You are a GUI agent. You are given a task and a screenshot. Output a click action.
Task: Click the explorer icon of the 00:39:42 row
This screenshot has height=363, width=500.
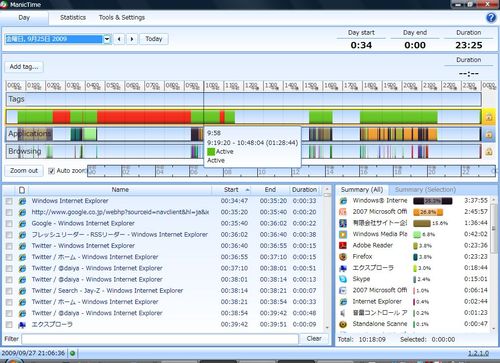point(22,325)
